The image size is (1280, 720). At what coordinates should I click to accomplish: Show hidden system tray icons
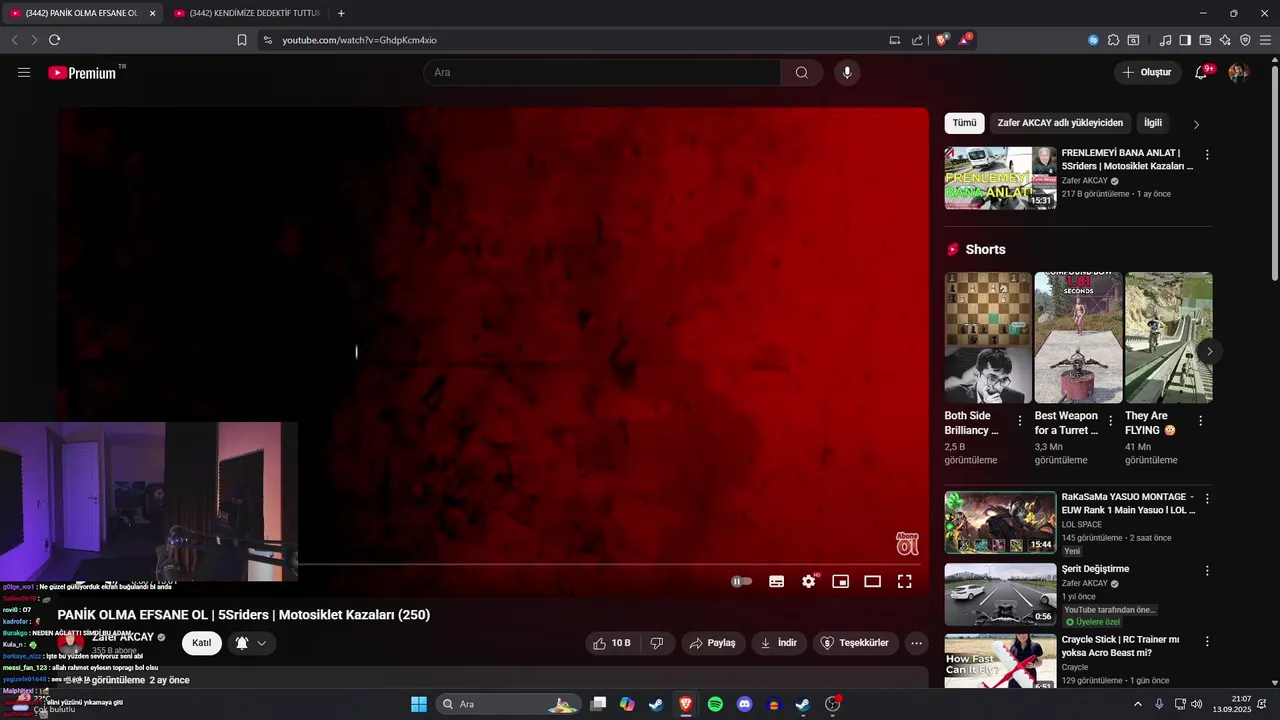(1137, 704)
